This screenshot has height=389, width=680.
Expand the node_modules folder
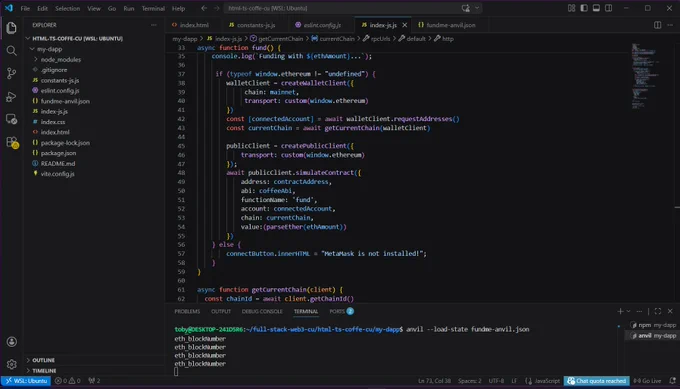36,59
